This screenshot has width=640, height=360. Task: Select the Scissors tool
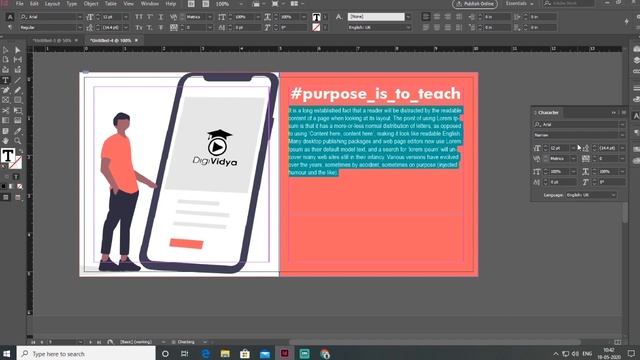coord(5,111)
